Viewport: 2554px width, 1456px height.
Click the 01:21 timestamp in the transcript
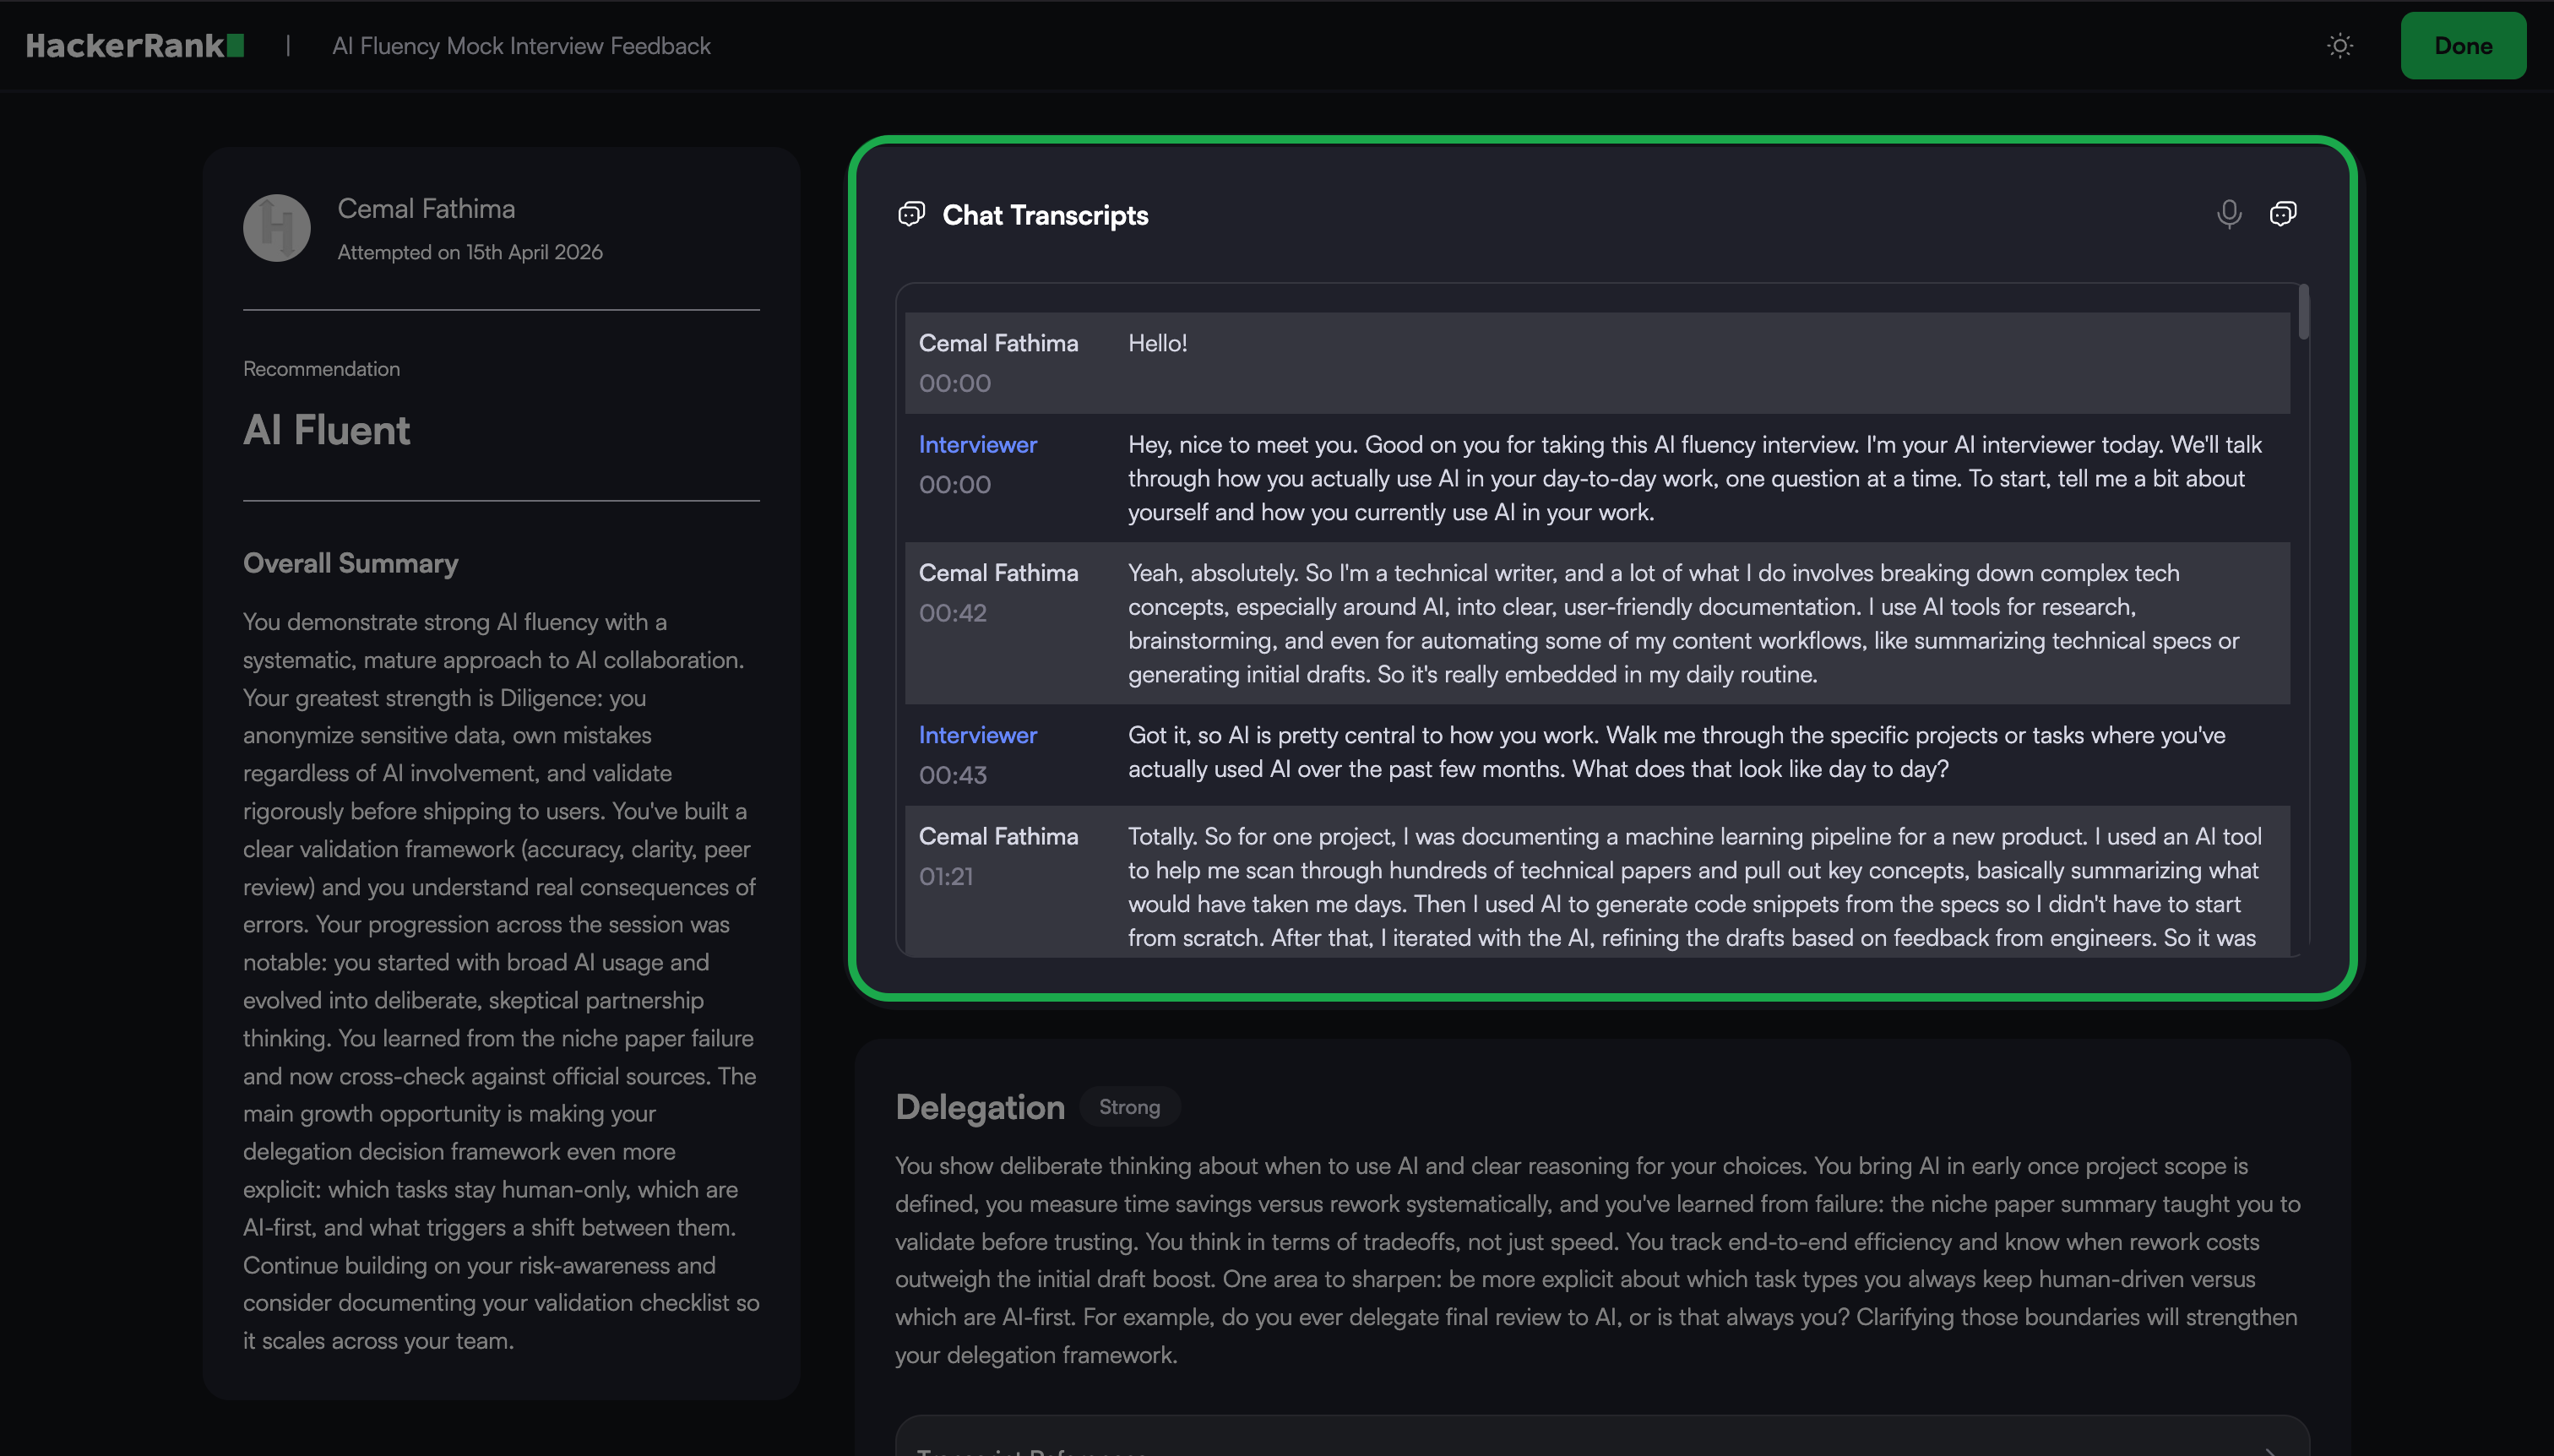tap(946, 876)
